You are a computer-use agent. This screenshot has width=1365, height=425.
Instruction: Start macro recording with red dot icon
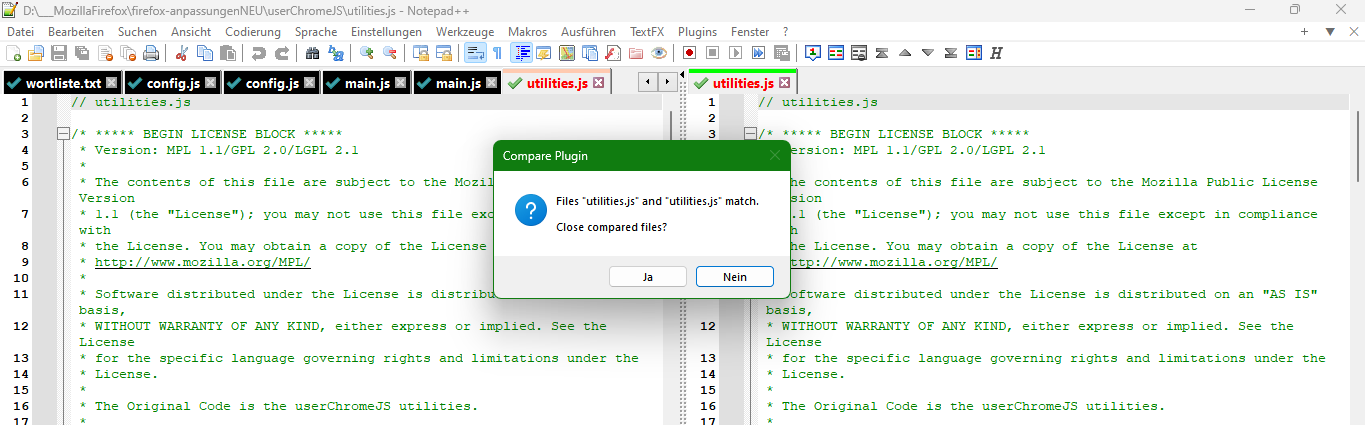(x=690, y=53)
